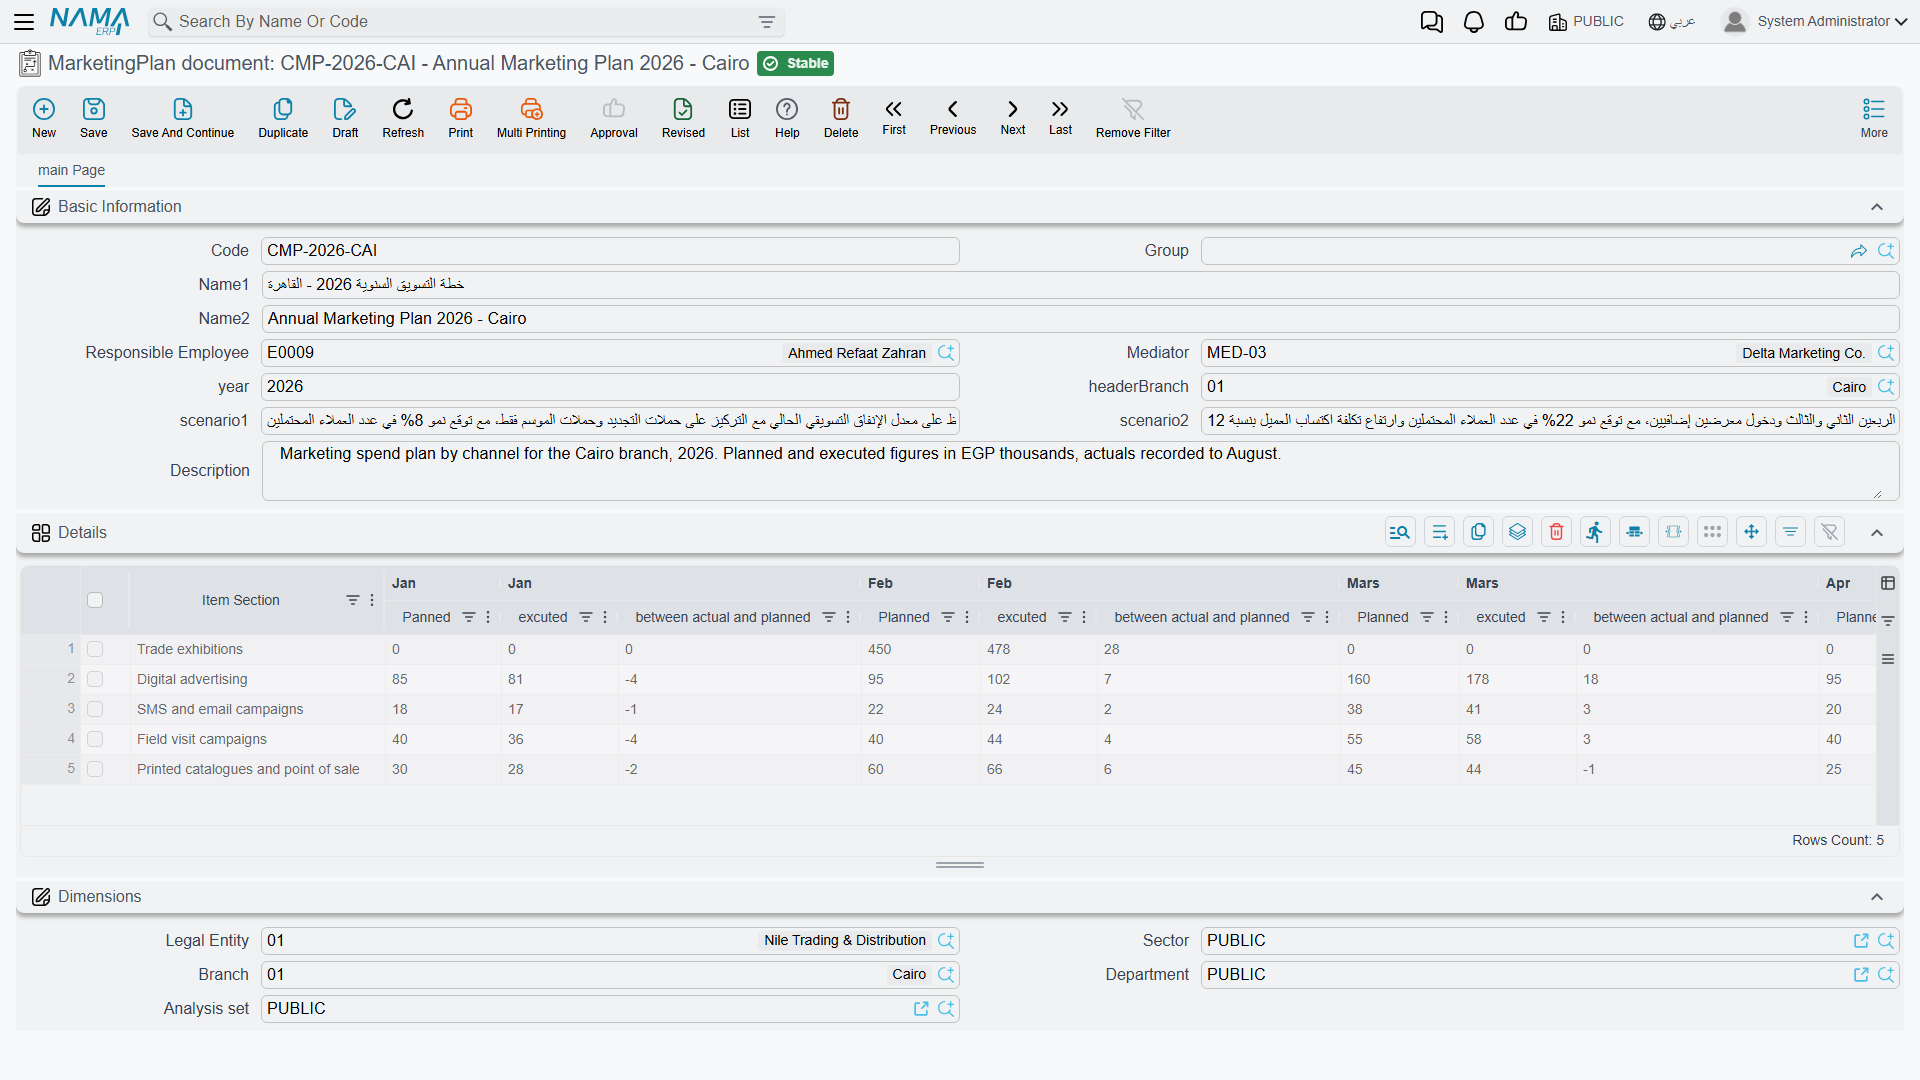Open the table column chooser icon
Image resolution: width=1920 pixels, height=1080 pixels.
pyautogui.click(x=1888, y=583)
